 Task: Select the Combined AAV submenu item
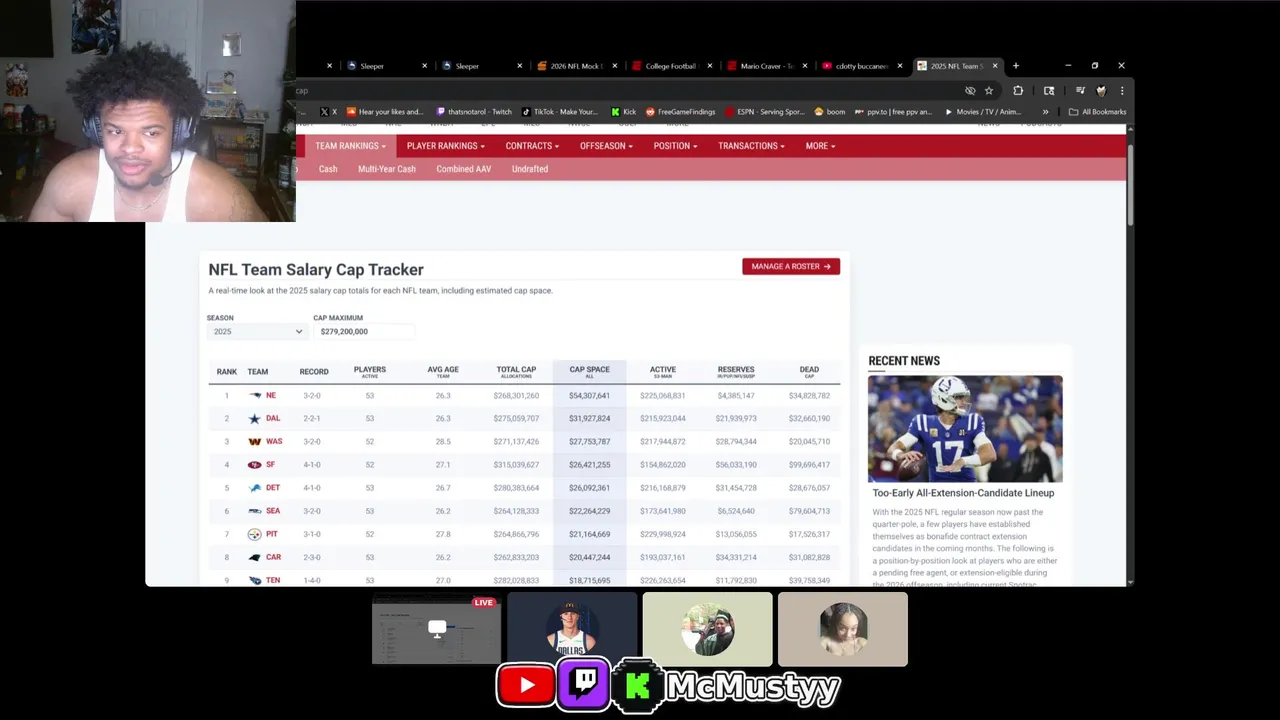point(464,169)
